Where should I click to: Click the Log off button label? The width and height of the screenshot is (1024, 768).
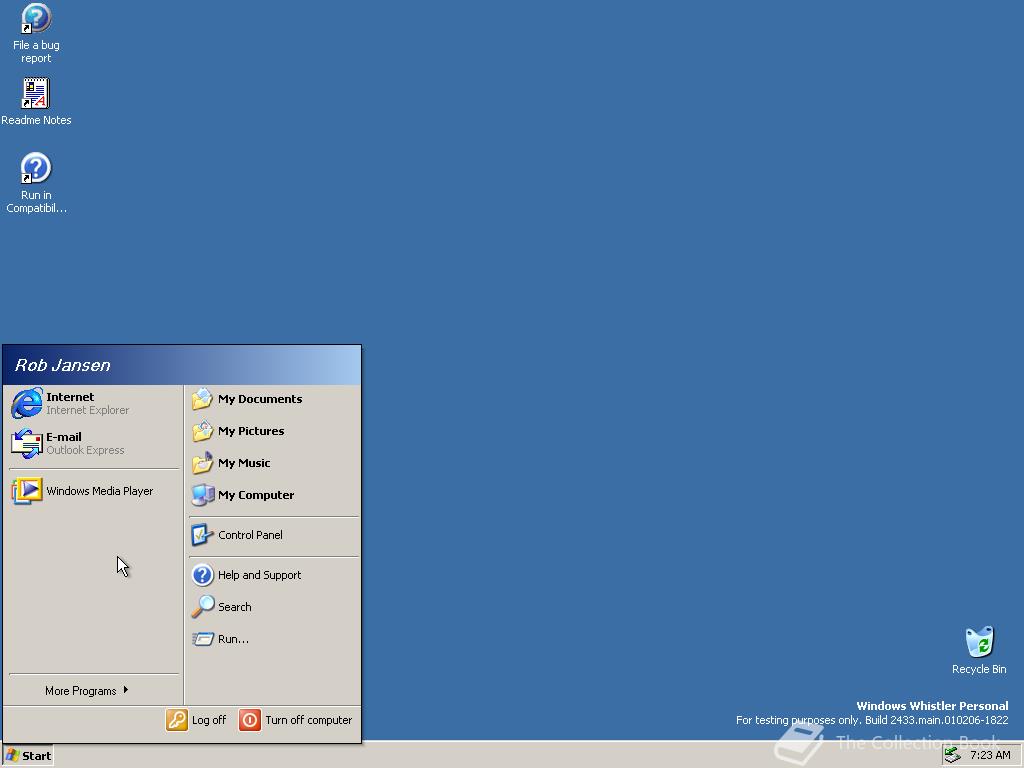209,720
